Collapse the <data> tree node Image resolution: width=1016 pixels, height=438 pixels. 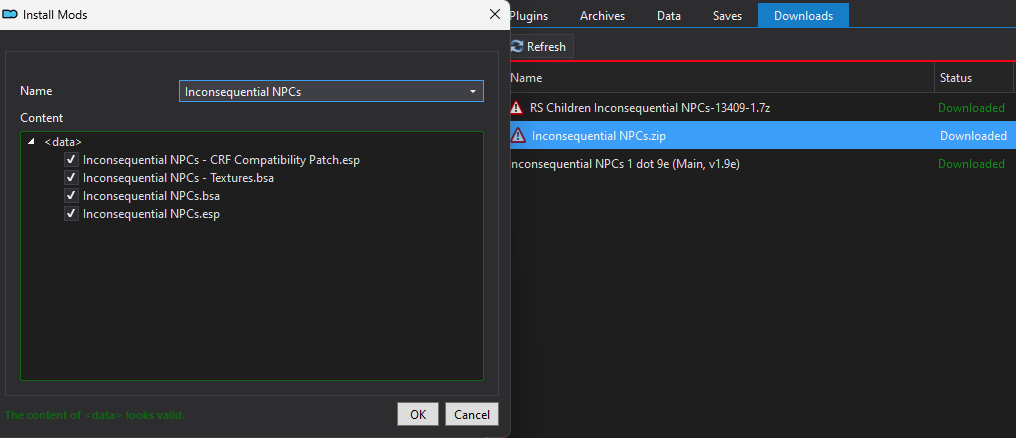click(x=31, y=141)
